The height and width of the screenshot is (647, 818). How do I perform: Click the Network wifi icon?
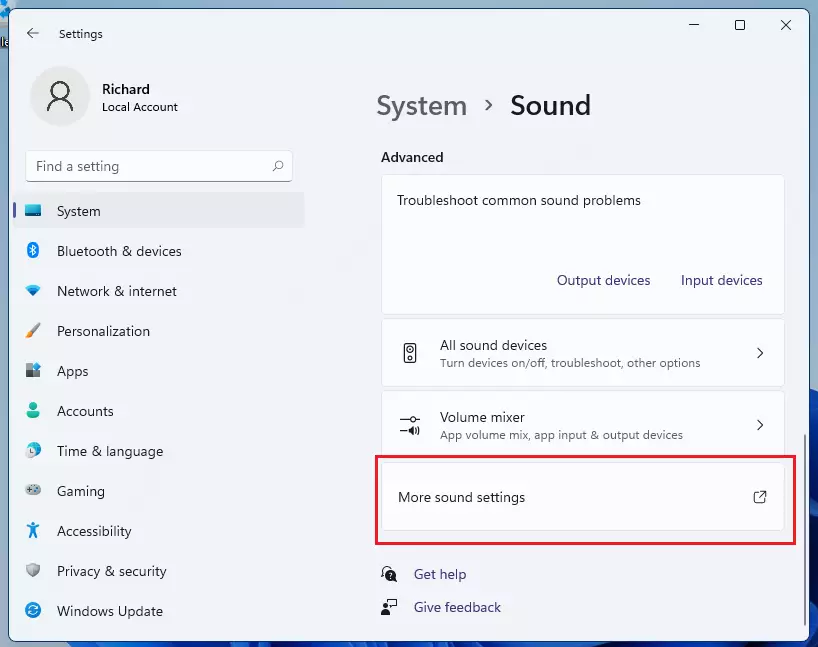tap(33, 291)
